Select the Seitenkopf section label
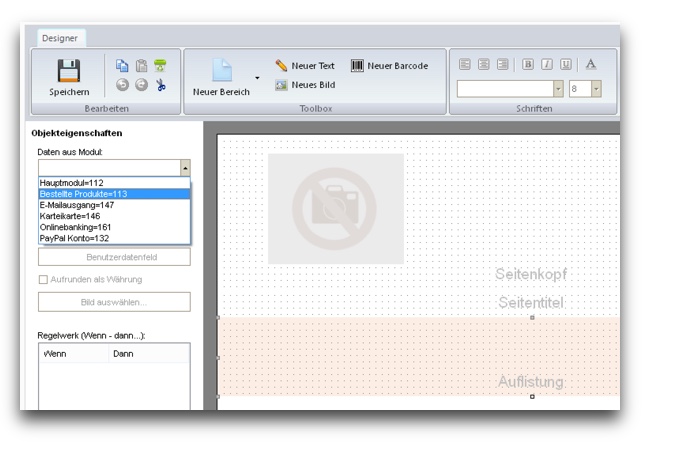 click(x=531, y=274)
